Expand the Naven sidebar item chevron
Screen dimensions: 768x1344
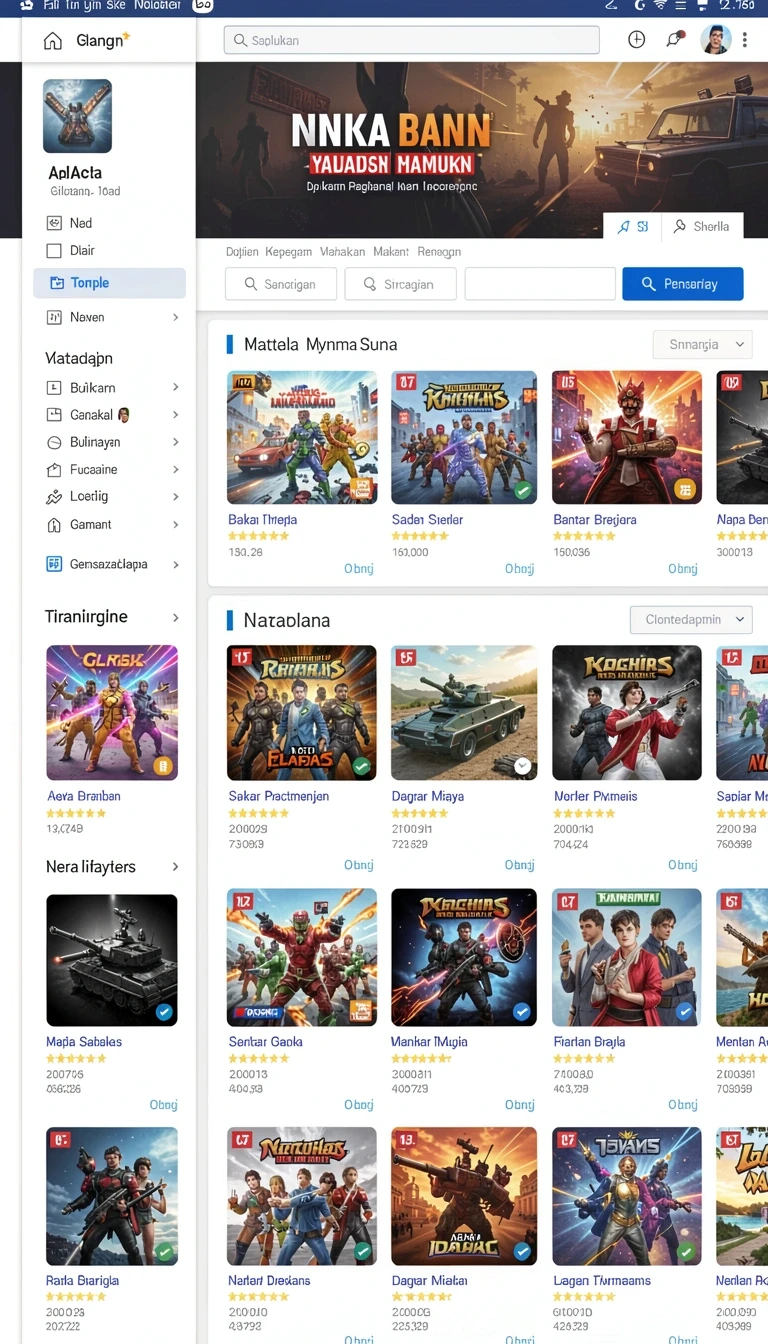pos(176,317)
